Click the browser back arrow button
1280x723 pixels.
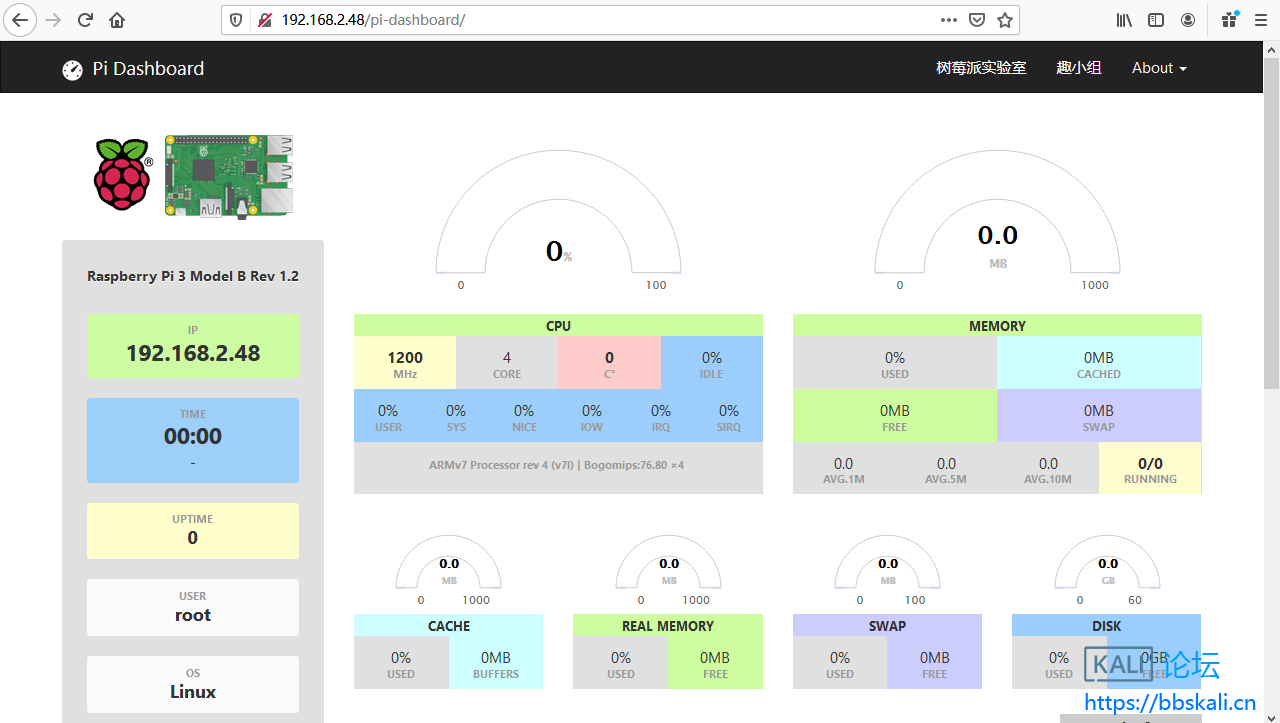click(x=20, y=20)
